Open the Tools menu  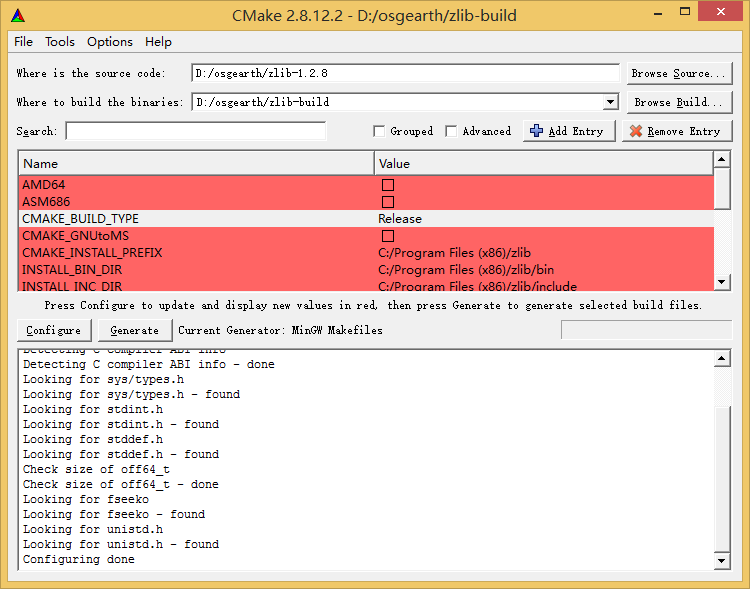tap(60, 42)
